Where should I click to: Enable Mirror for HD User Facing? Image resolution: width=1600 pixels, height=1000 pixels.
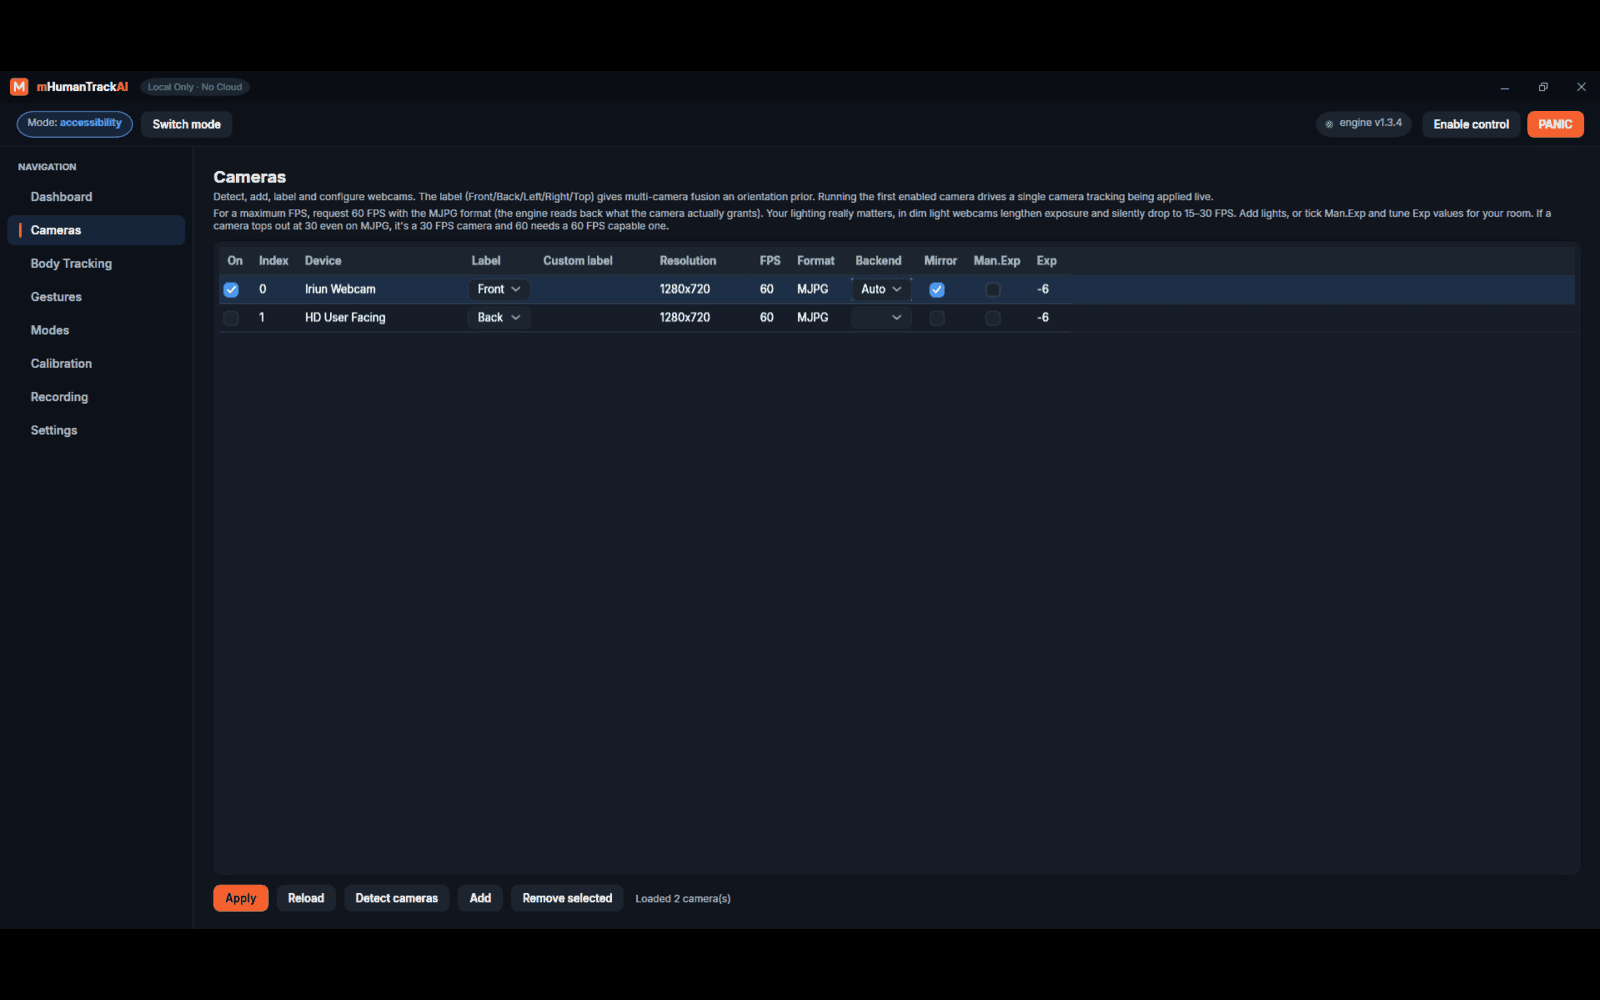point(937,318)
